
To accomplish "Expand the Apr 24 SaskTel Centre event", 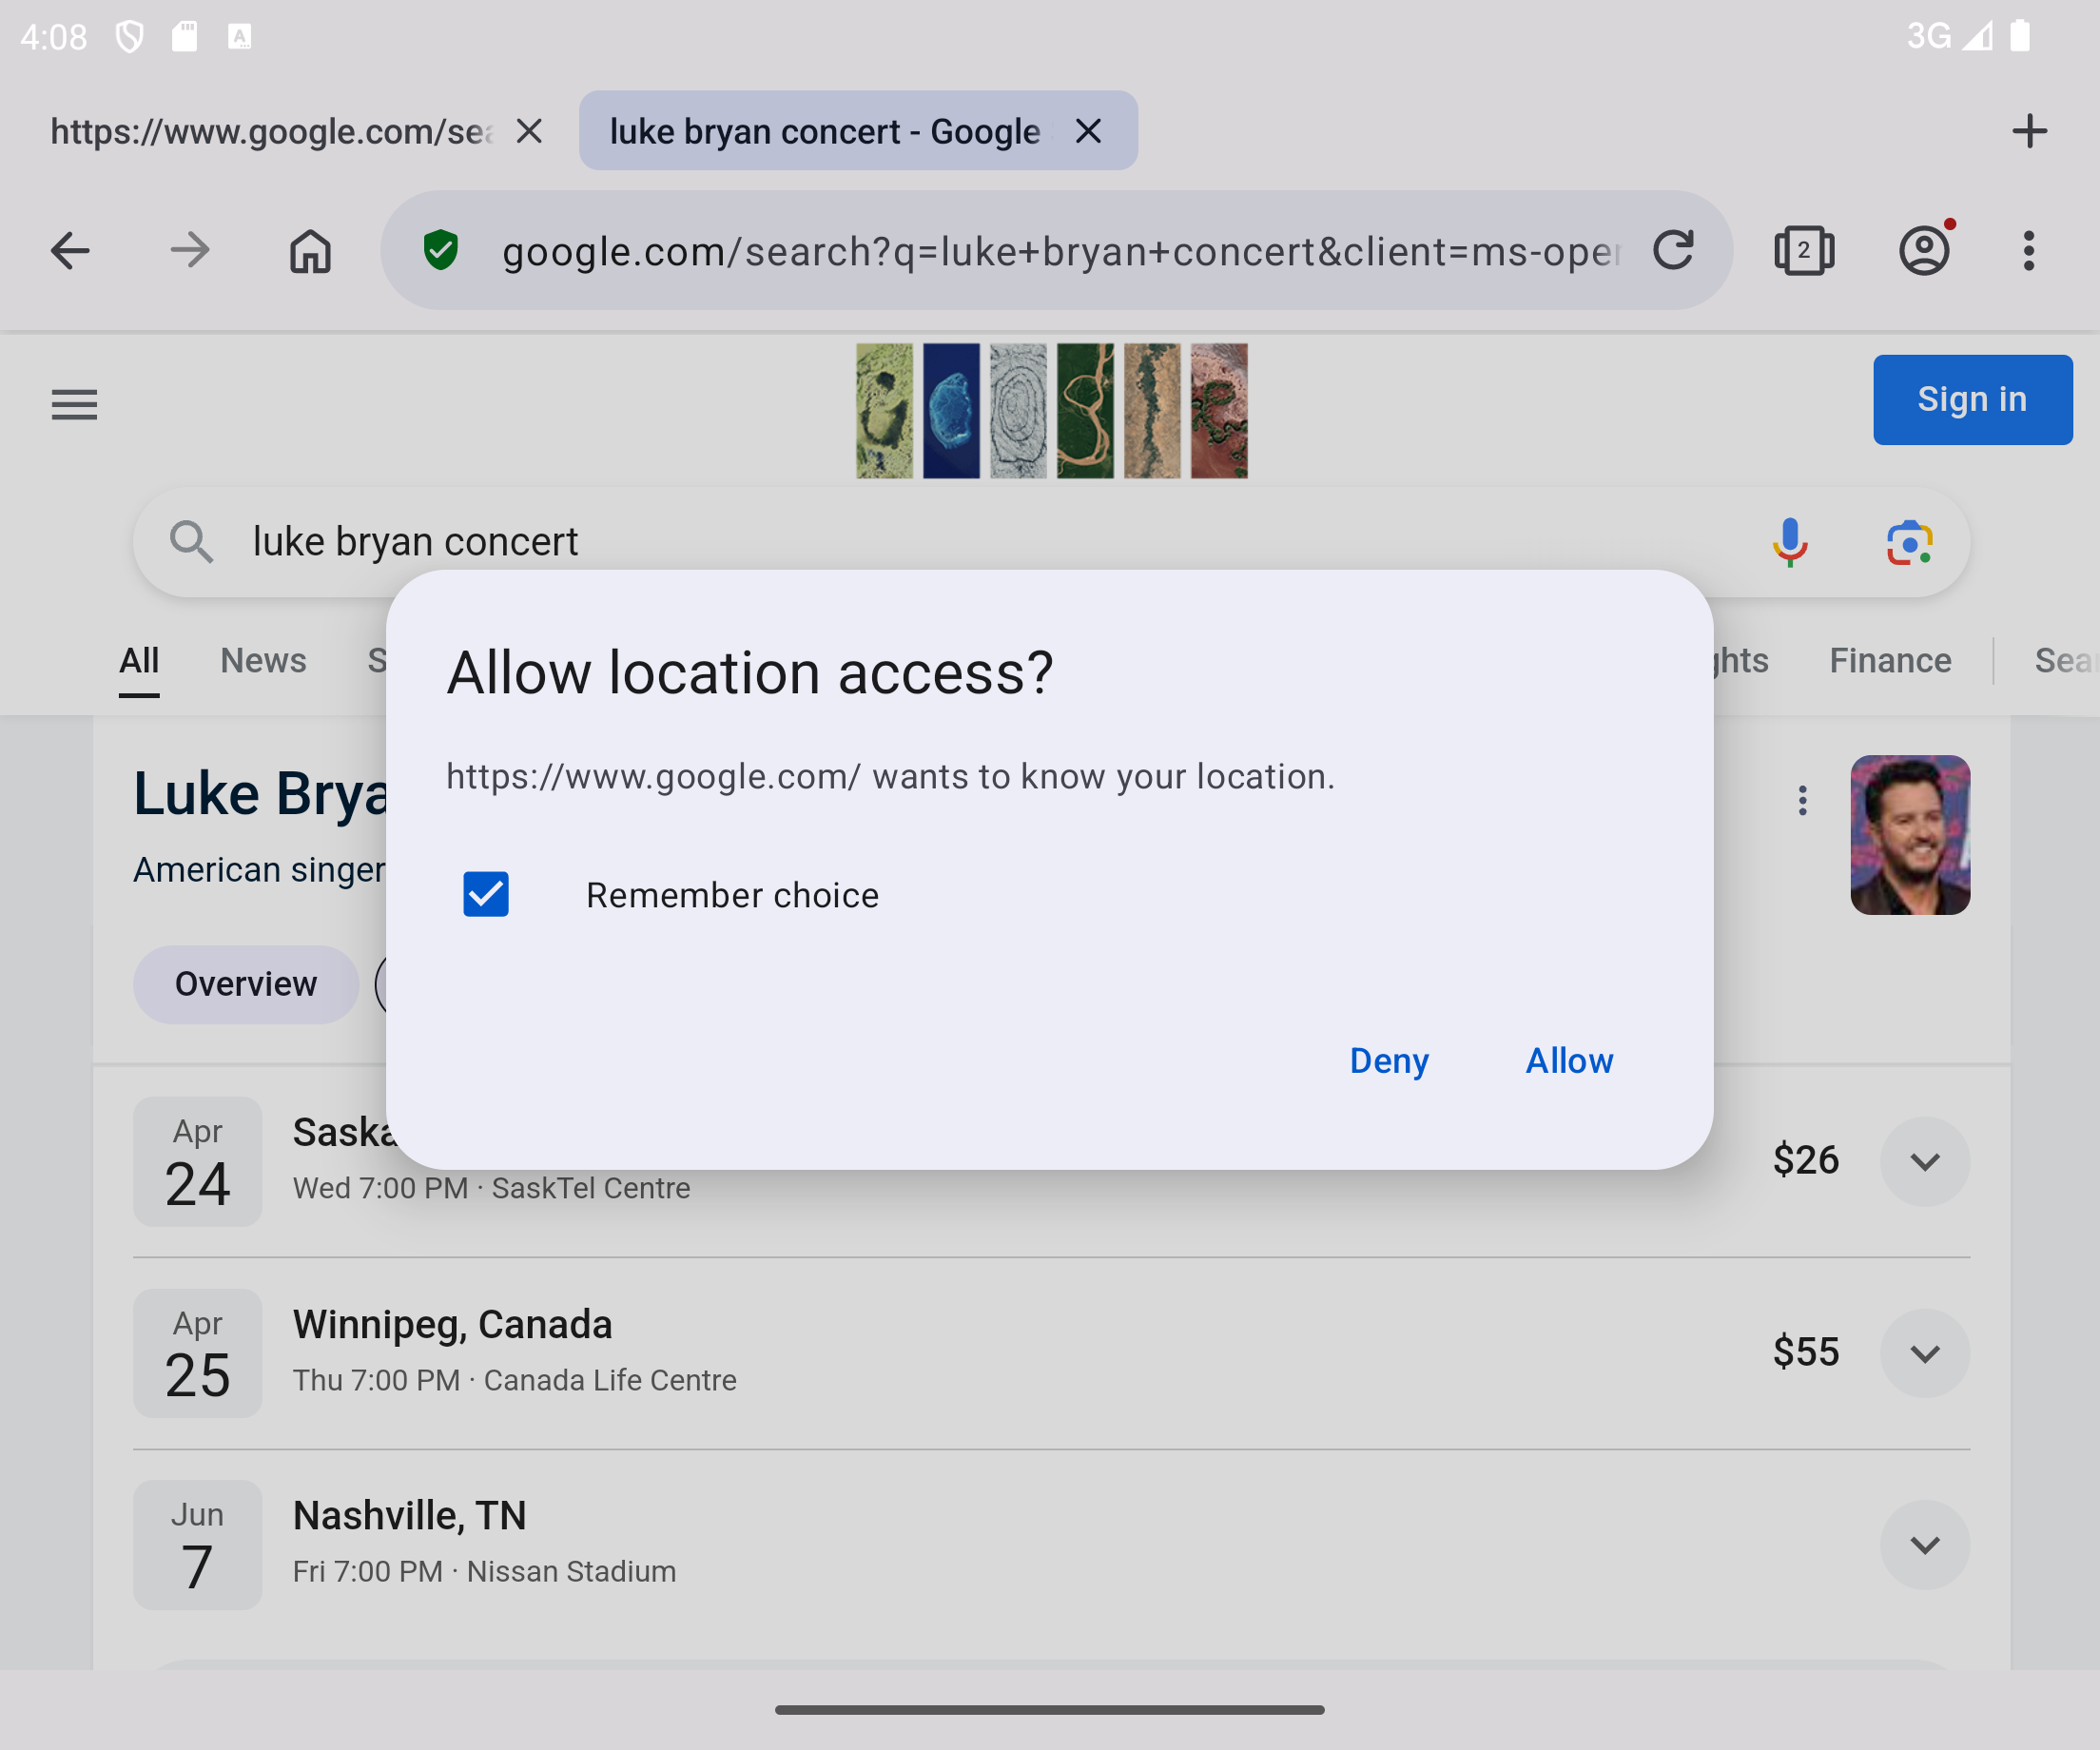I will point(1925,1161).
